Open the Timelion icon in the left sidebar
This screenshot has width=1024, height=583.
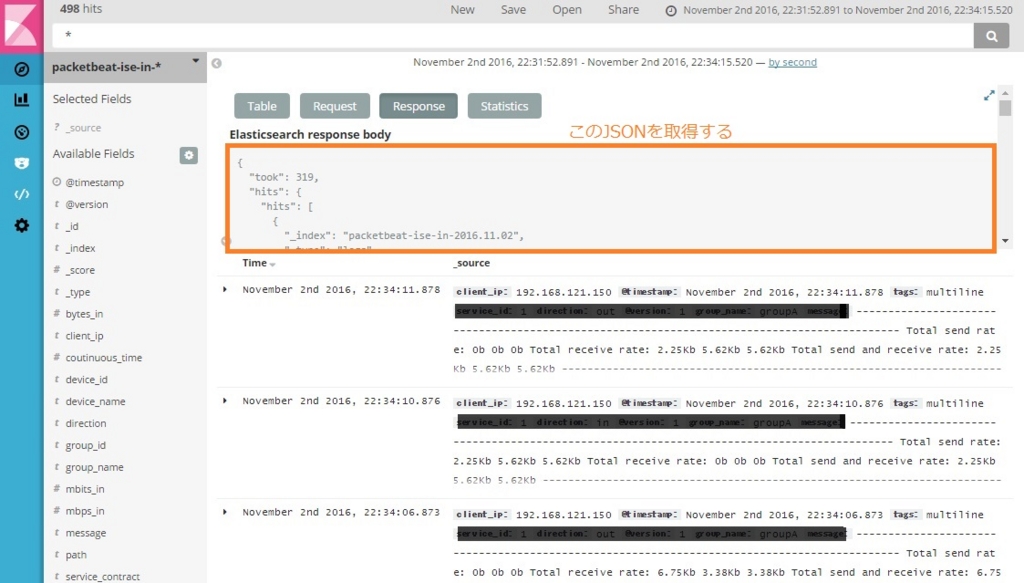(20, 162)
